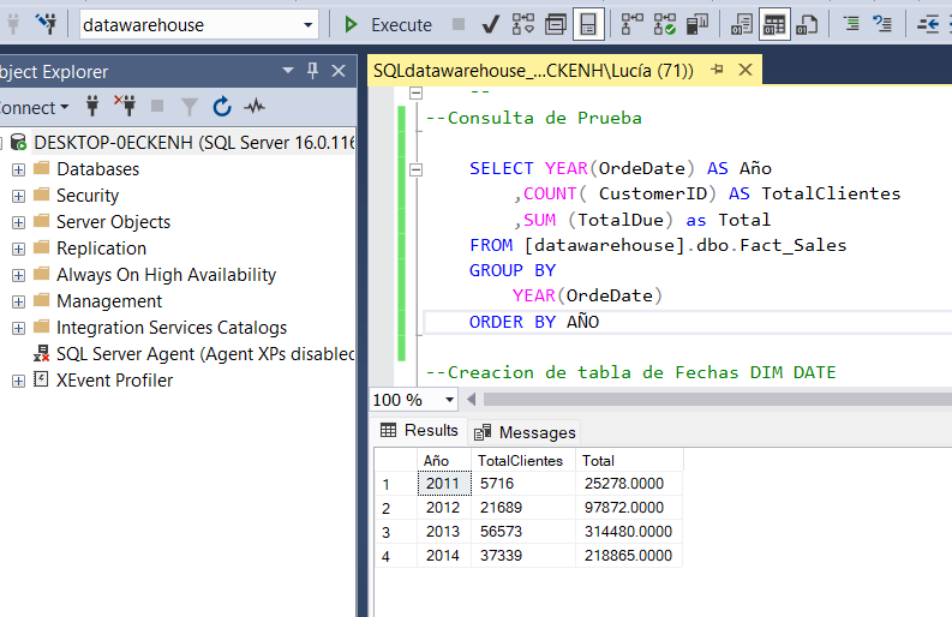Screen dimensions: 952x617
Task: Select the 2011 cell in results grid
Action: [443, 484]
